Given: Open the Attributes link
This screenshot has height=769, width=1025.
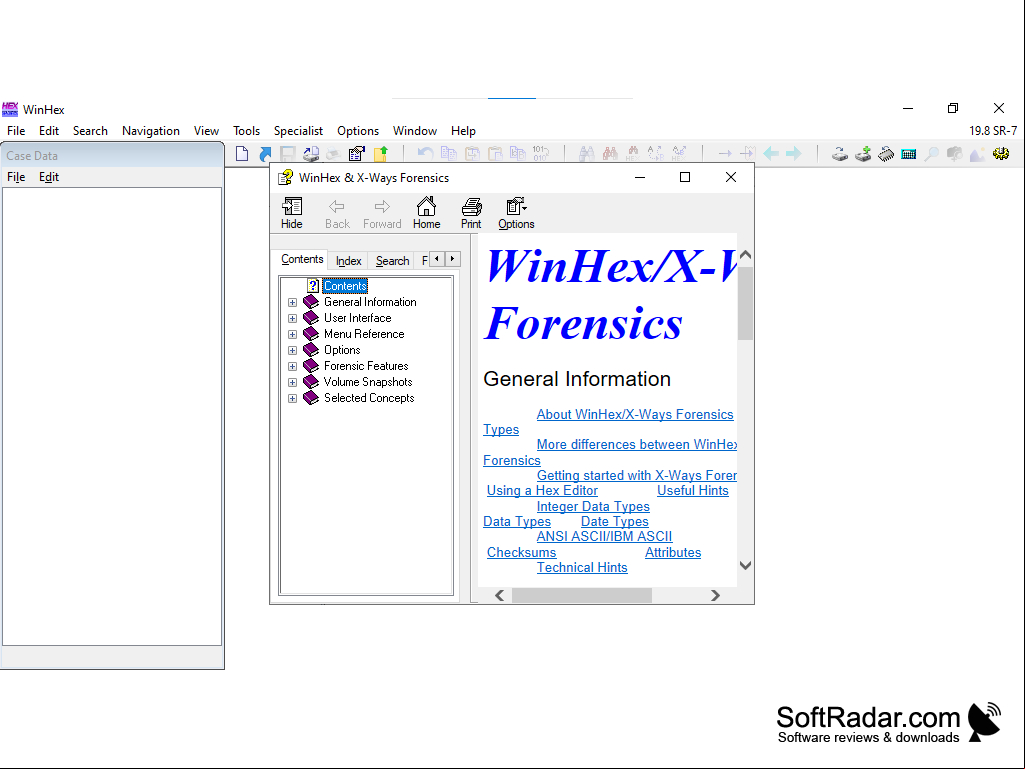Looking at the screenshot, I should (673, 552).
